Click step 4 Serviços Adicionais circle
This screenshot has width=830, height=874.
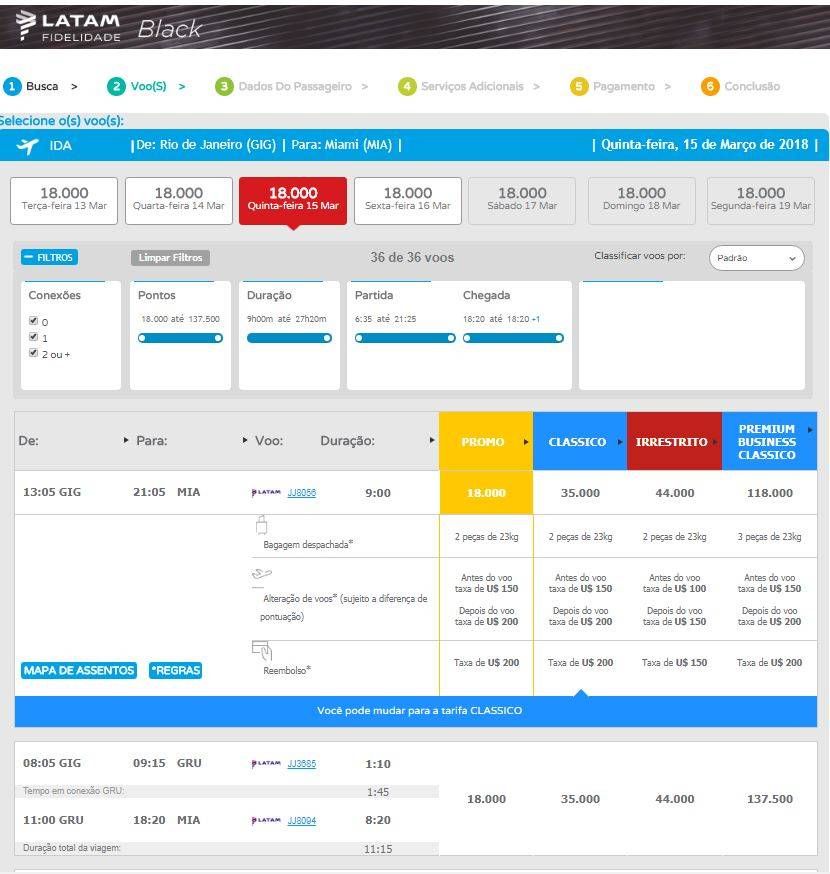(x=407, y=86)
